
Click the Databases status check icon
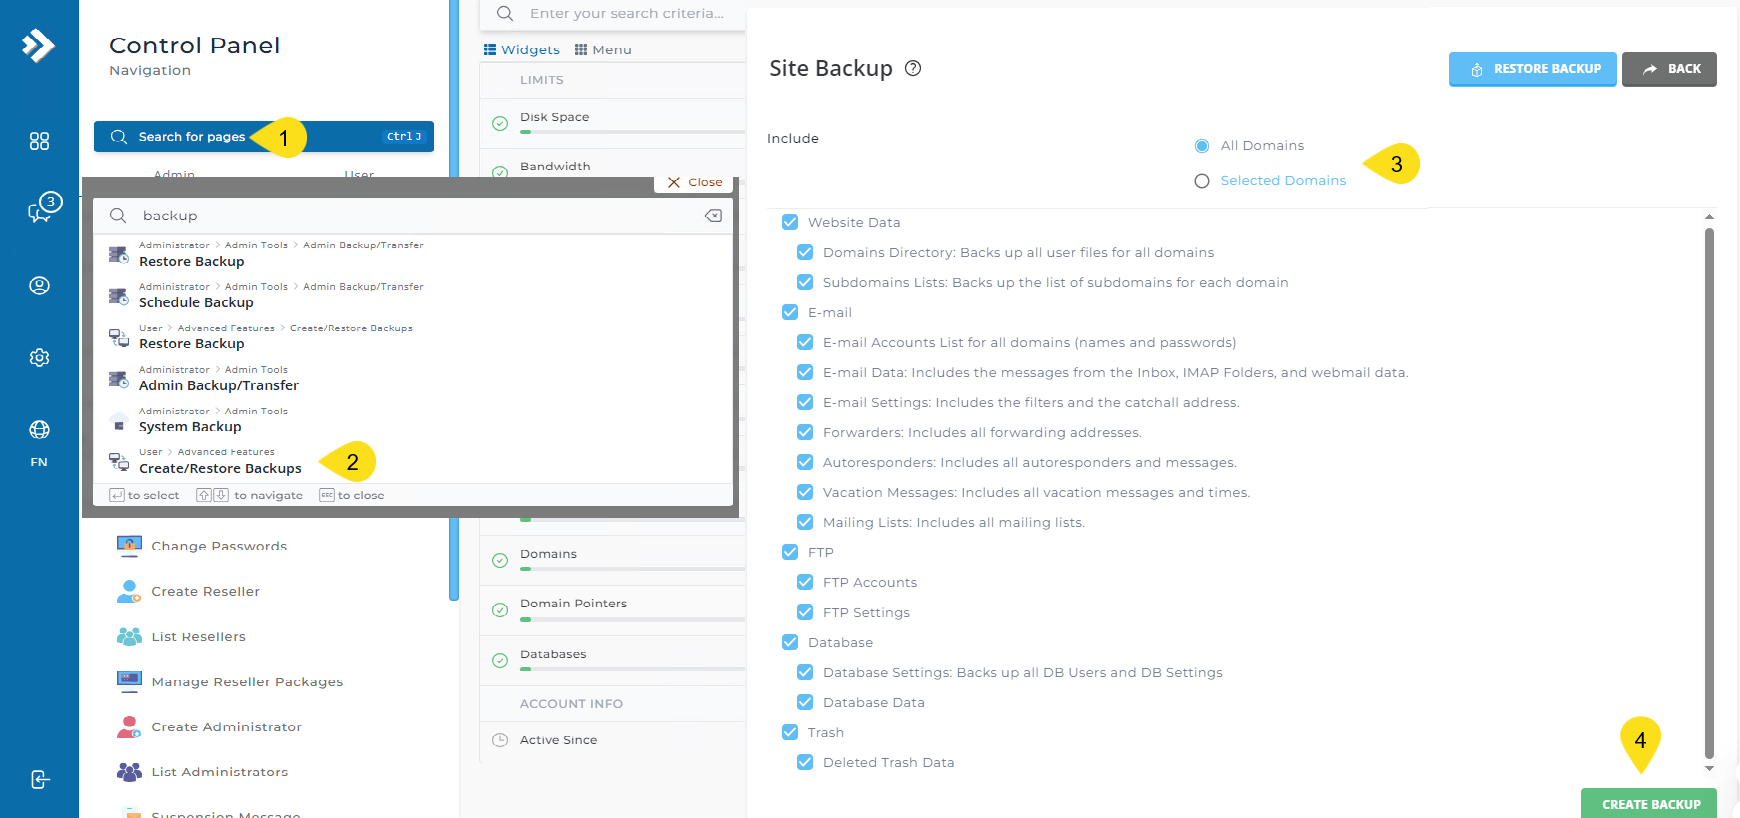pyautogui.click(x=500, y=661)
